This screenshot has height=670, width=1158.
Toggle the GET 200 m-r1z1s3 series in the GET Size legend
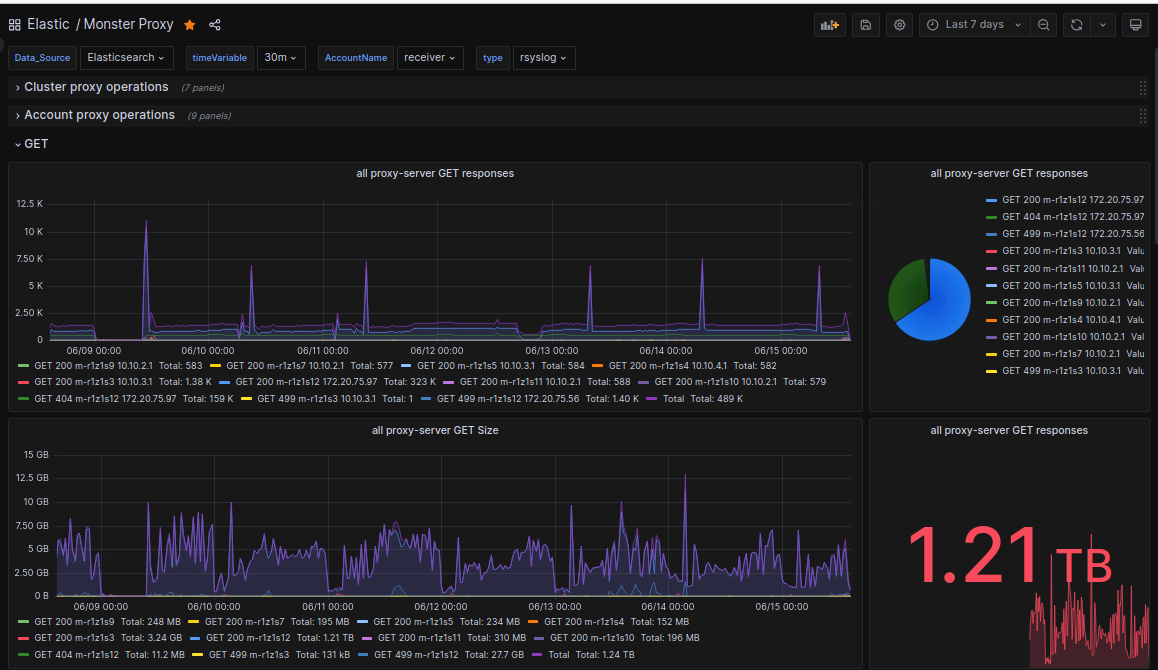(x=74, y=638)
